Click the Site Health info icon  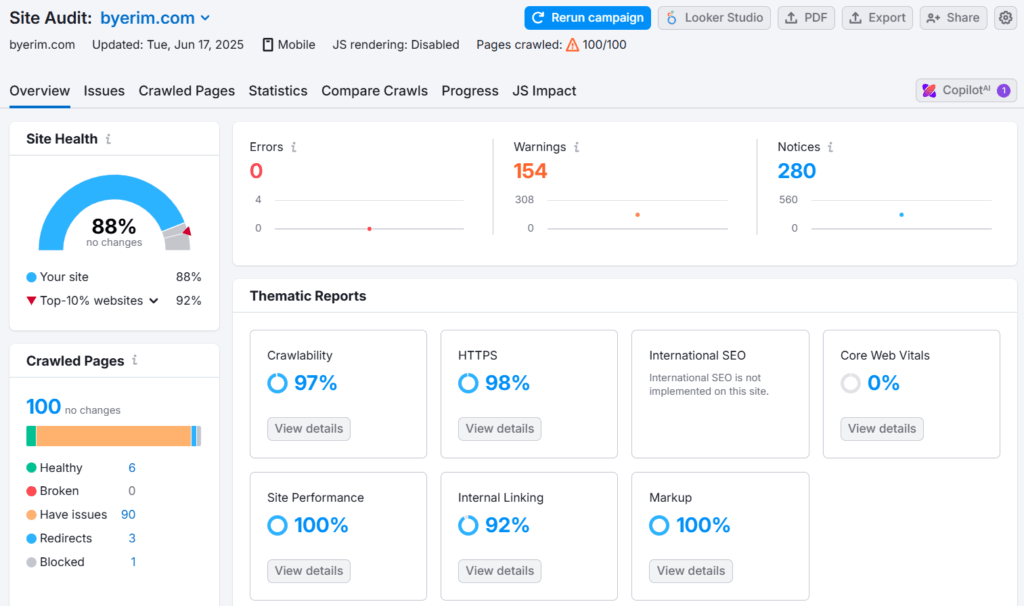[x=108, y=138]
